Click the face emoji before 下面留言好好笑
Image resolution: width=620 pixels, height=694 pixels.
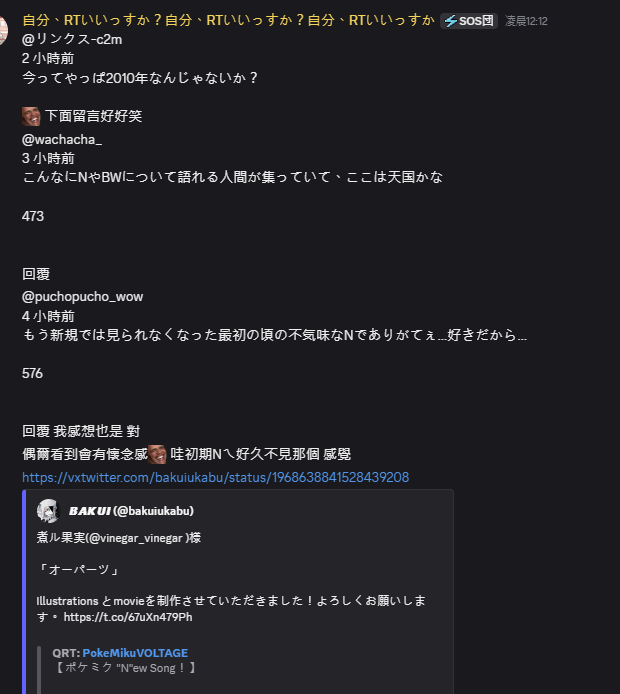(x=31, y=116)
